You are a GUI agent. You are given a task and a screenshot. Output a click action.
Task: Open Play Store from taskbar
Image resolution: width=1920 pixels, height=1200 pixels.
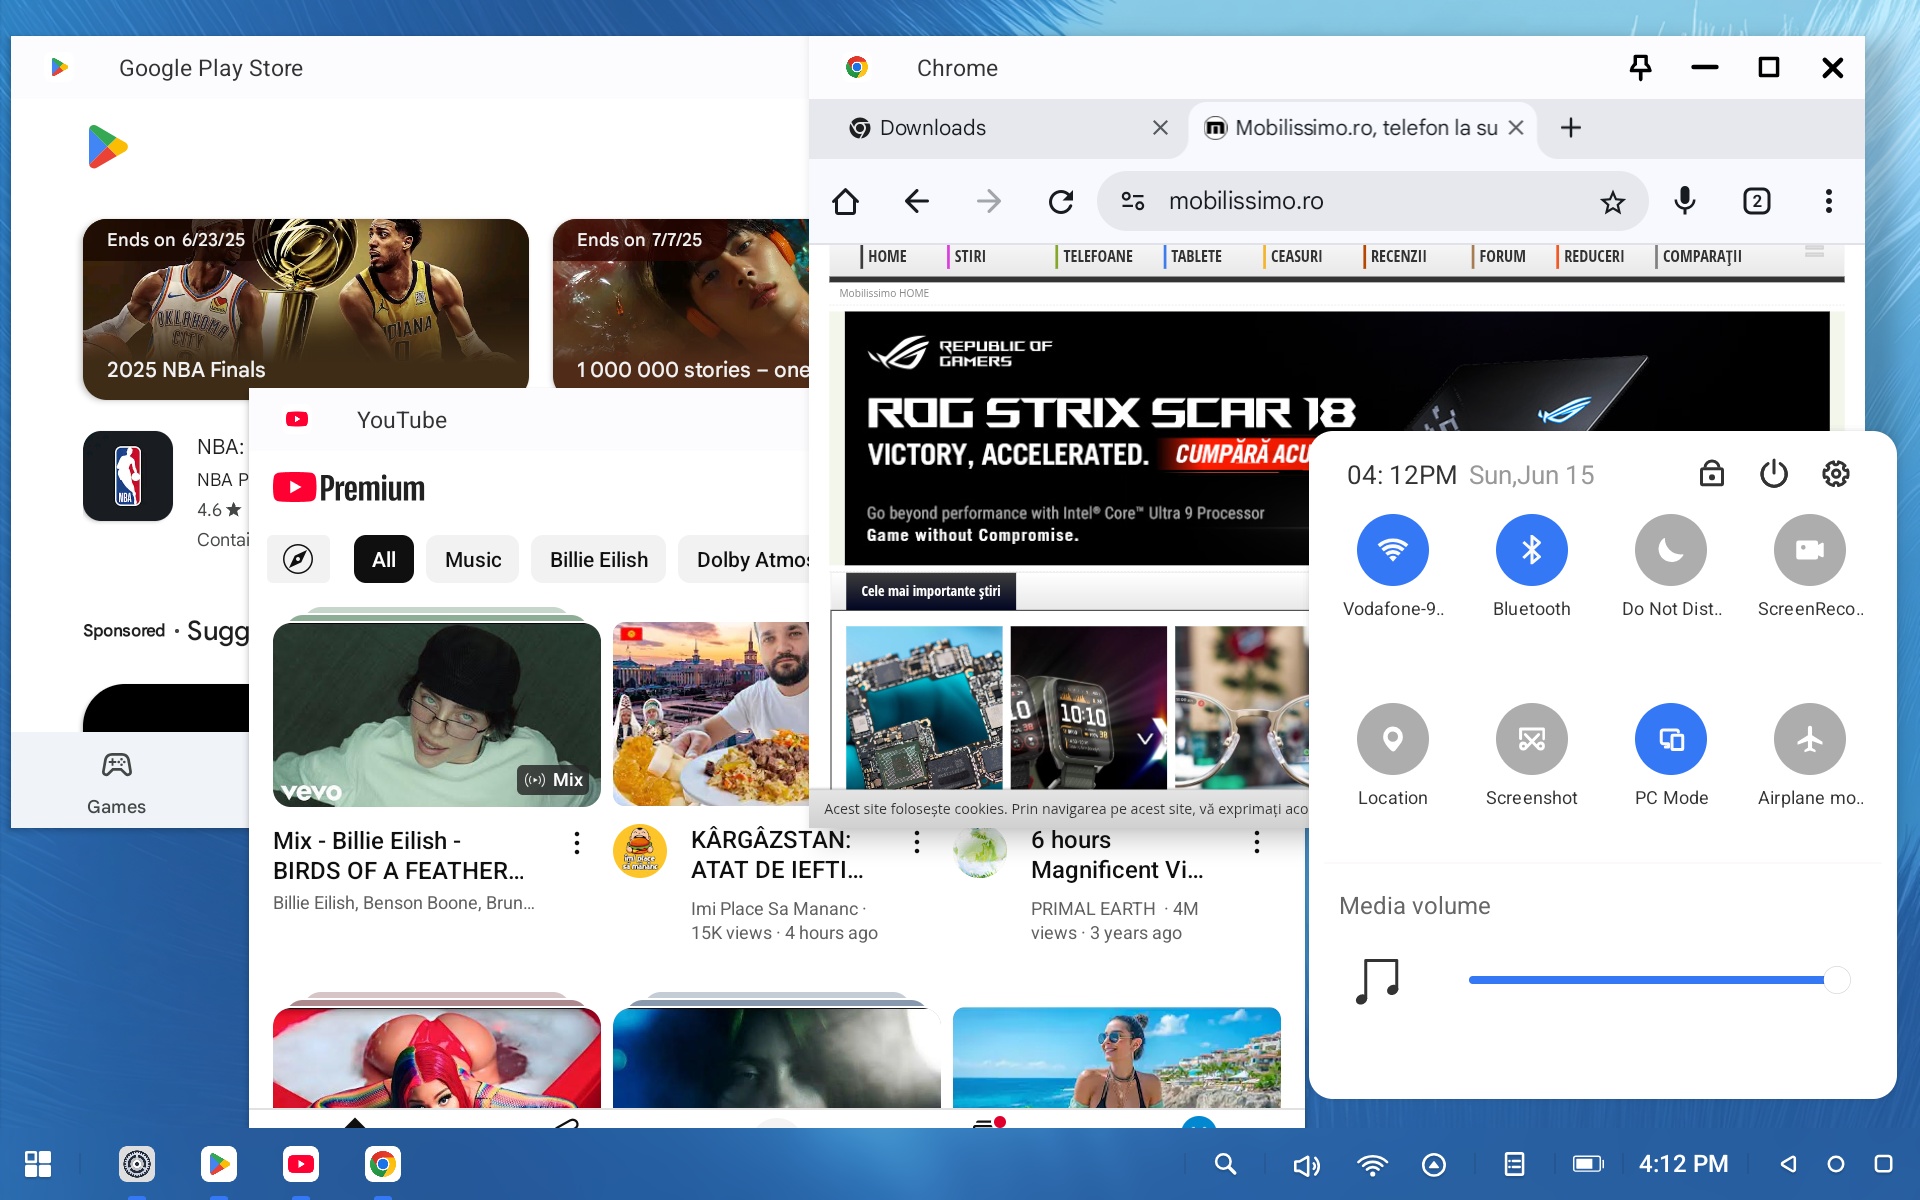coord(219,1164)
